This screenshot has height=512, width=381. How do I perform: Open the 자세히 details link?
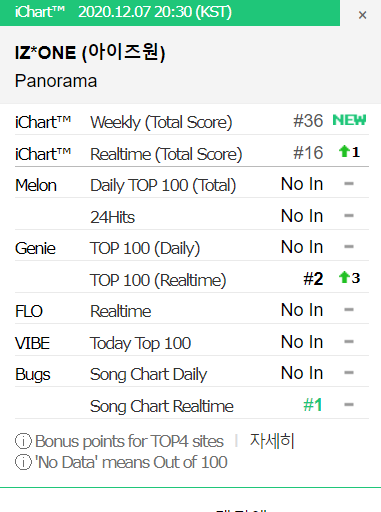coord(272,441)
